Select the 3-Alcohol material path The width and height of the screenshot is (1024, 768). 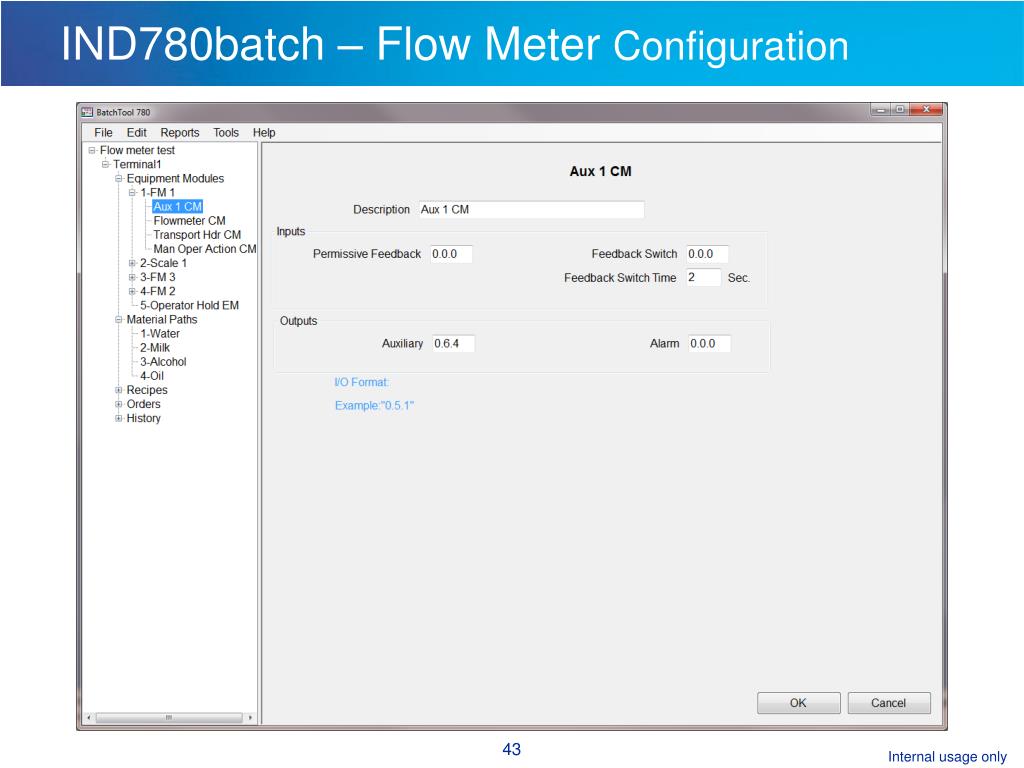click(x=163, y=362)
